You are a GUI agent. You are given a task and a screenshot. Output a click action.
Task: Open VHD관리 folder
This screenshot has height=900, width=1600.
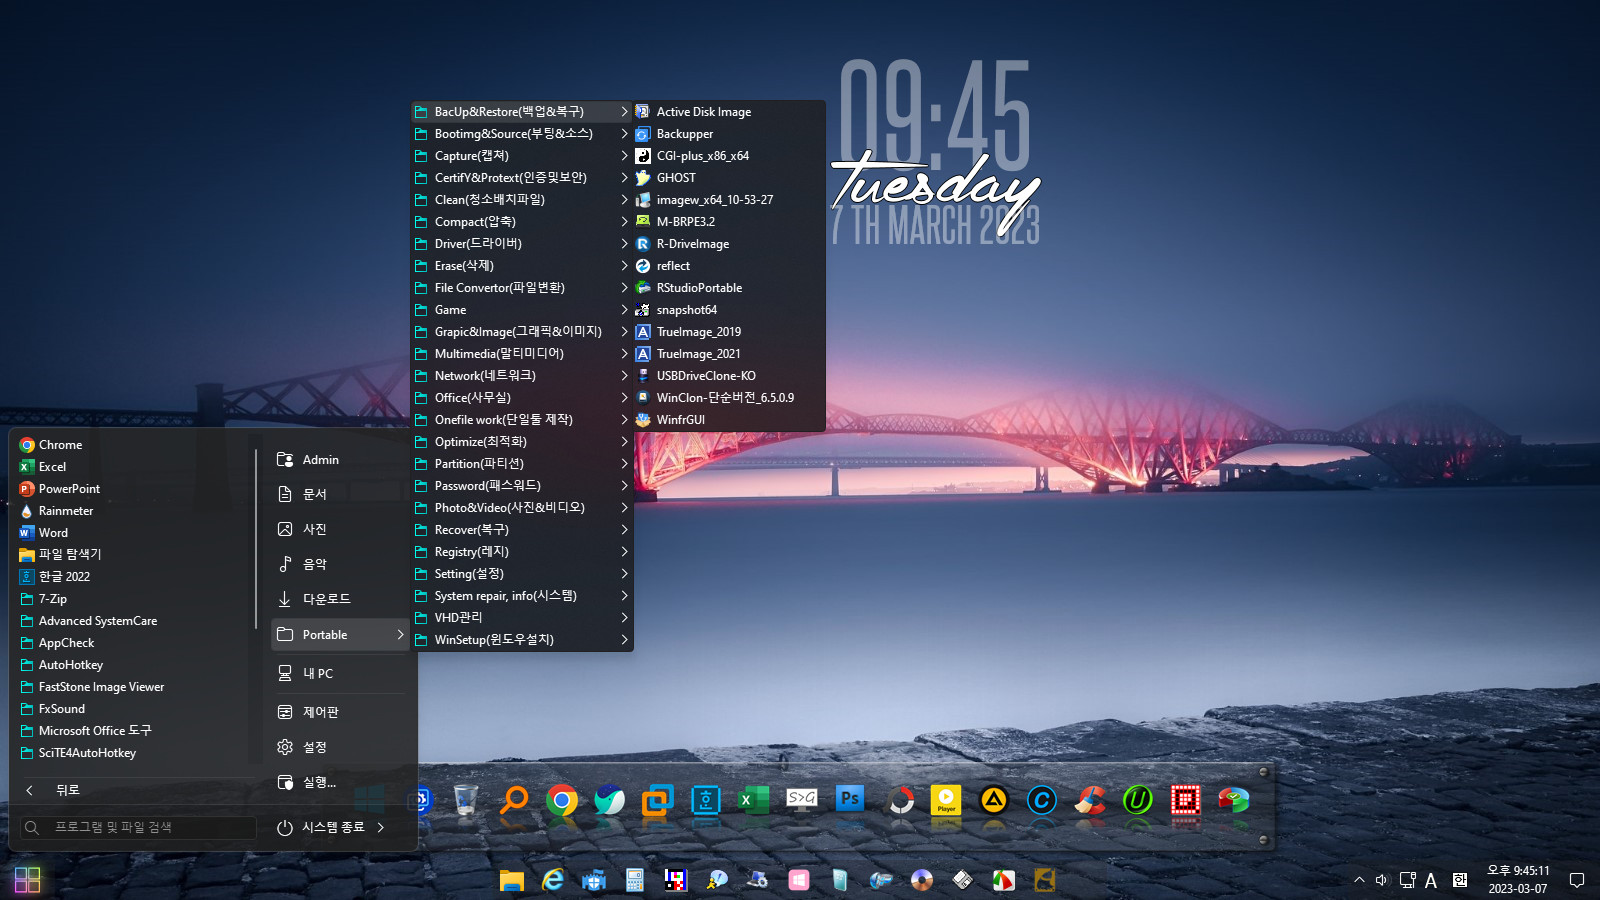pos(522,618)
